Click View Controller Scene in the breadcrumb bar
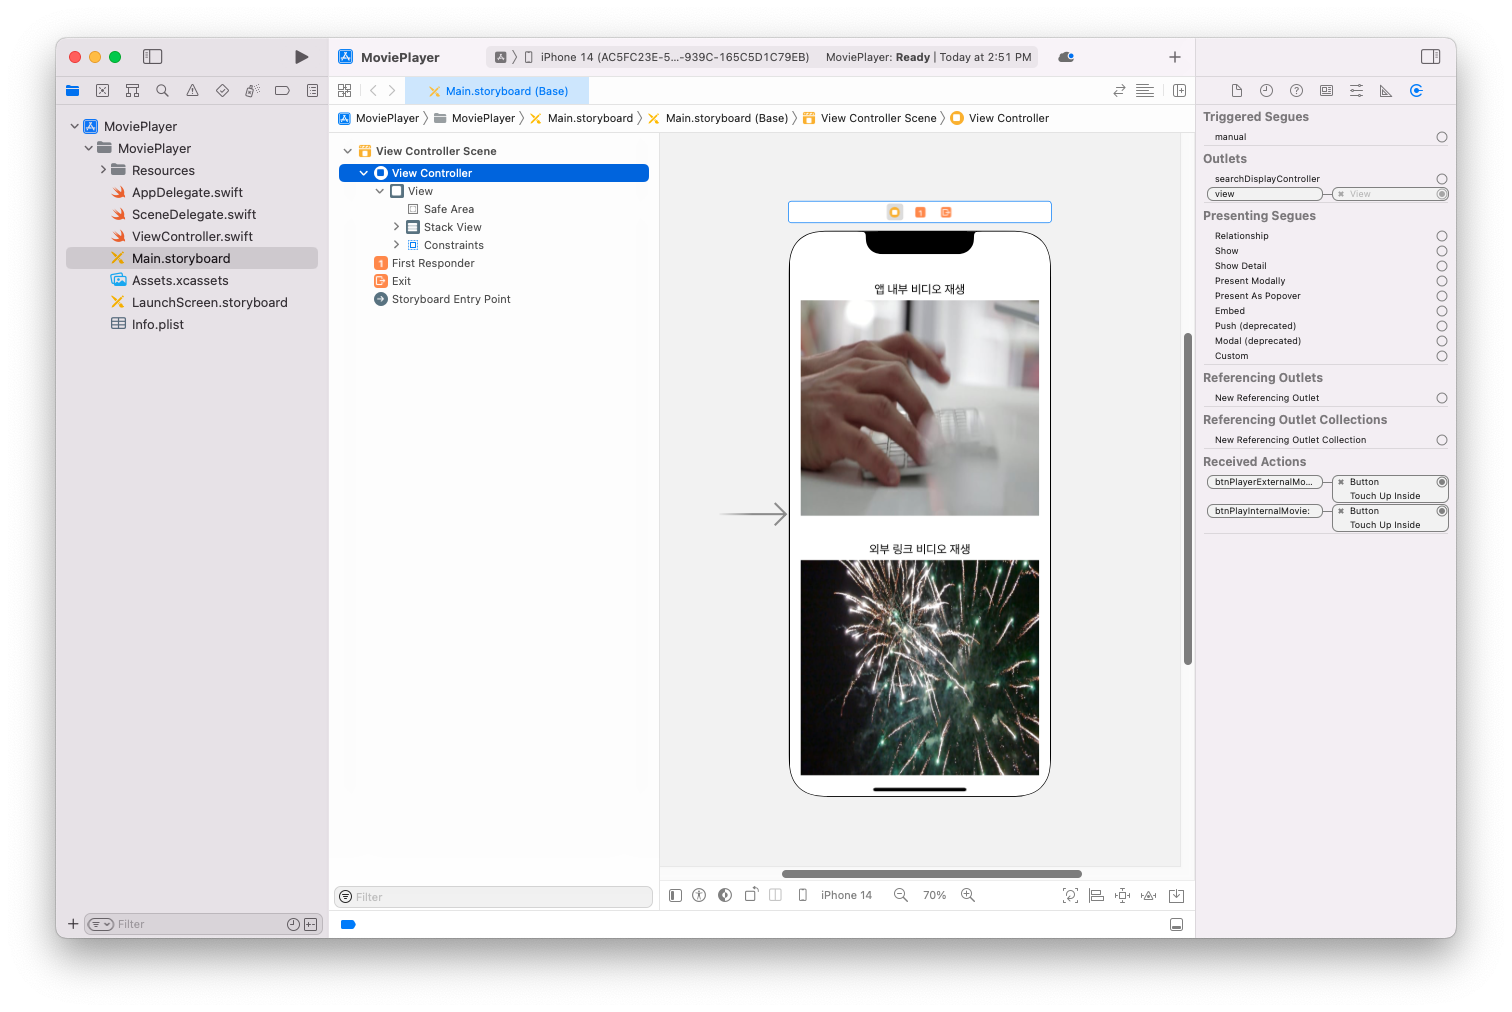Viewport: 1512px width, 1012px height. [870, 118]
